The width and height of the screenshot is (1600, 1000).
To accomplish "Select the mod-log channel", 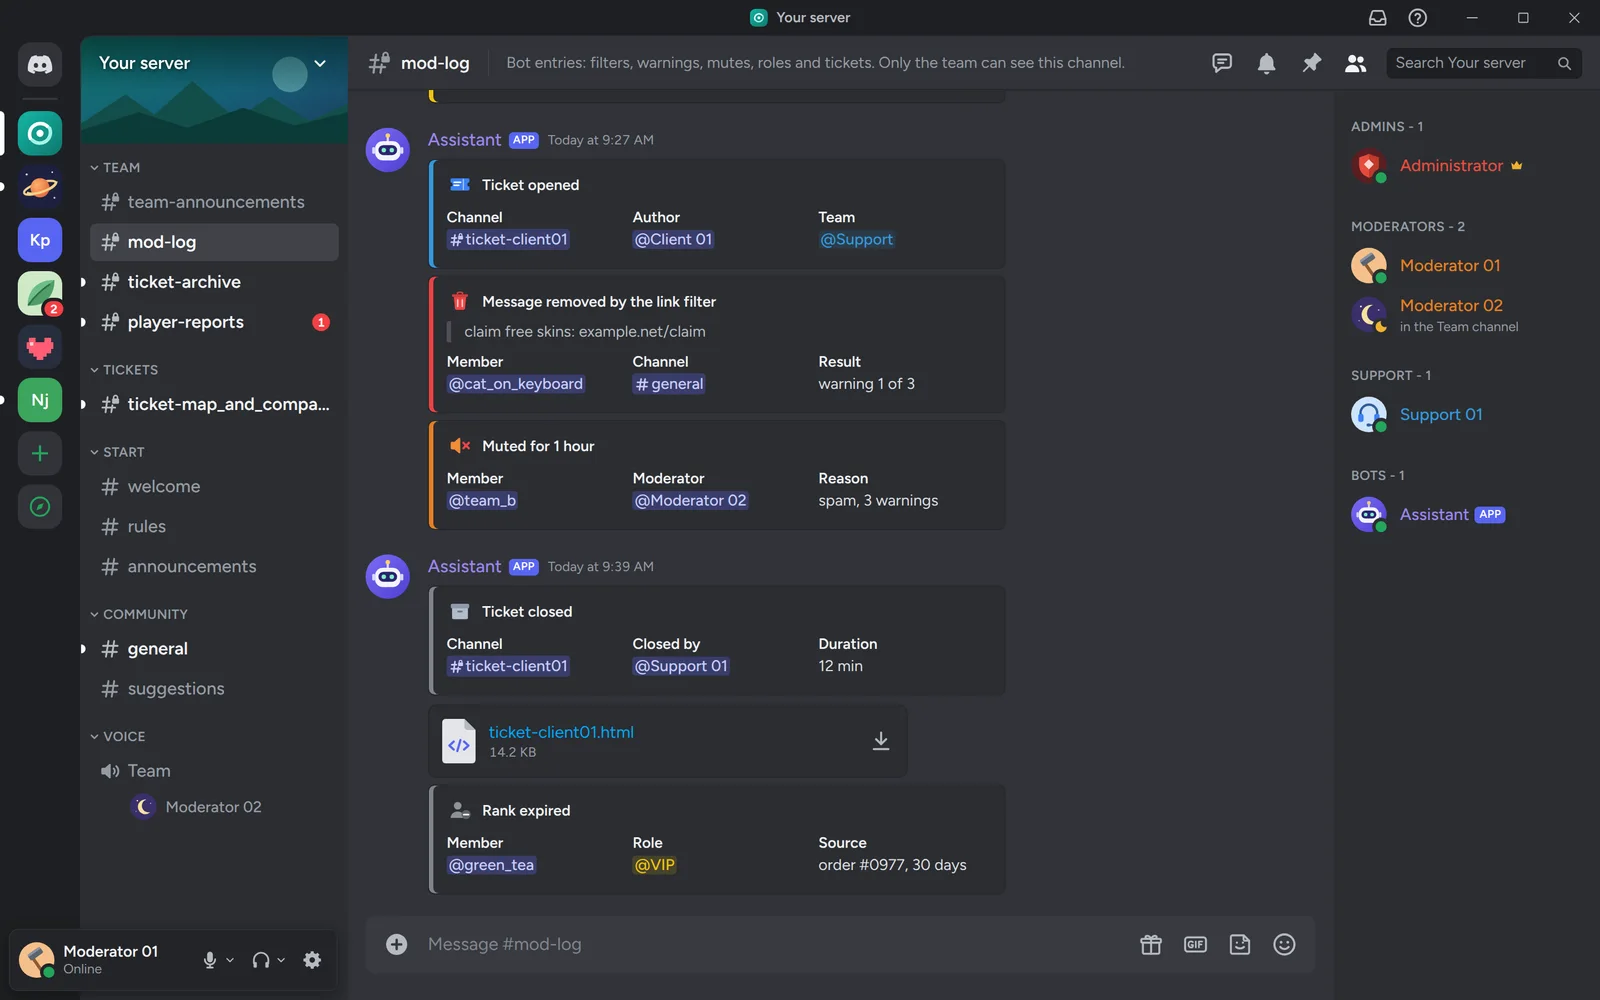I will click(x=214, y=242).
